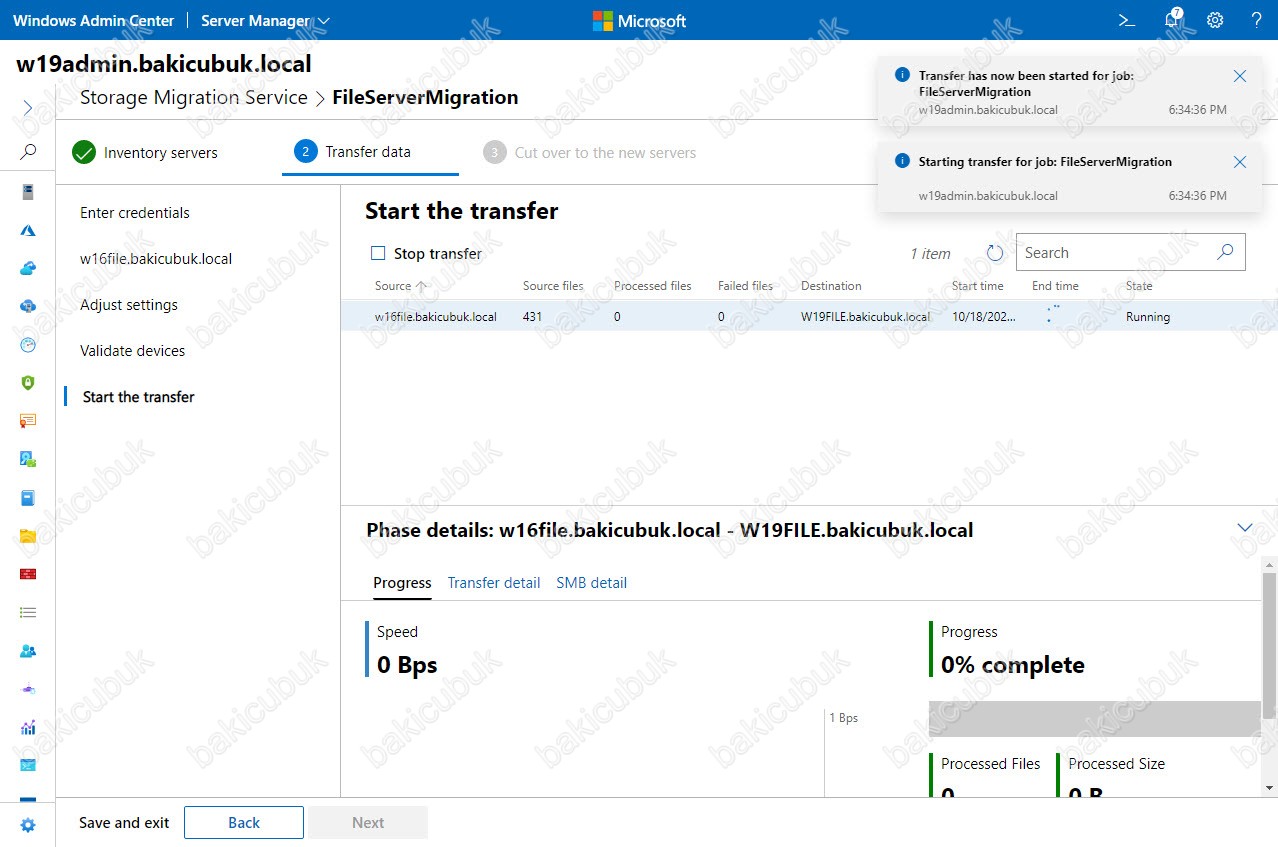Dismiss the 'Starting transfer for job' notification
Image resolution: width=1278 pixels, height=847 pixels.
pos(1240,162)
